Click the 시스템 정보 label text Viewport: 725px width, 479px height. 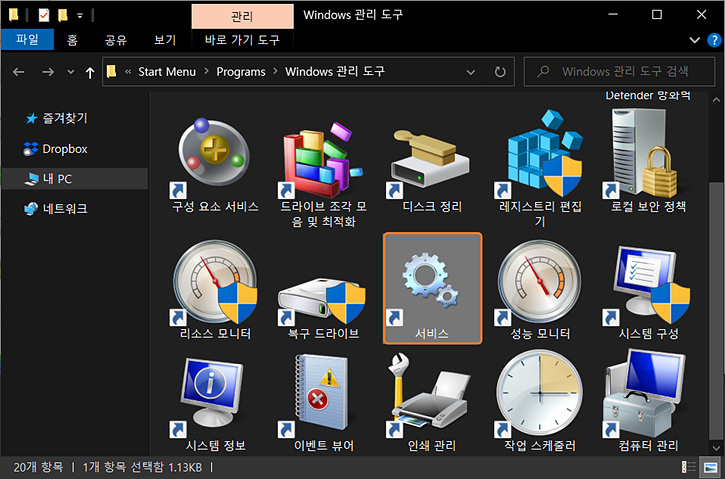point(215,446)
